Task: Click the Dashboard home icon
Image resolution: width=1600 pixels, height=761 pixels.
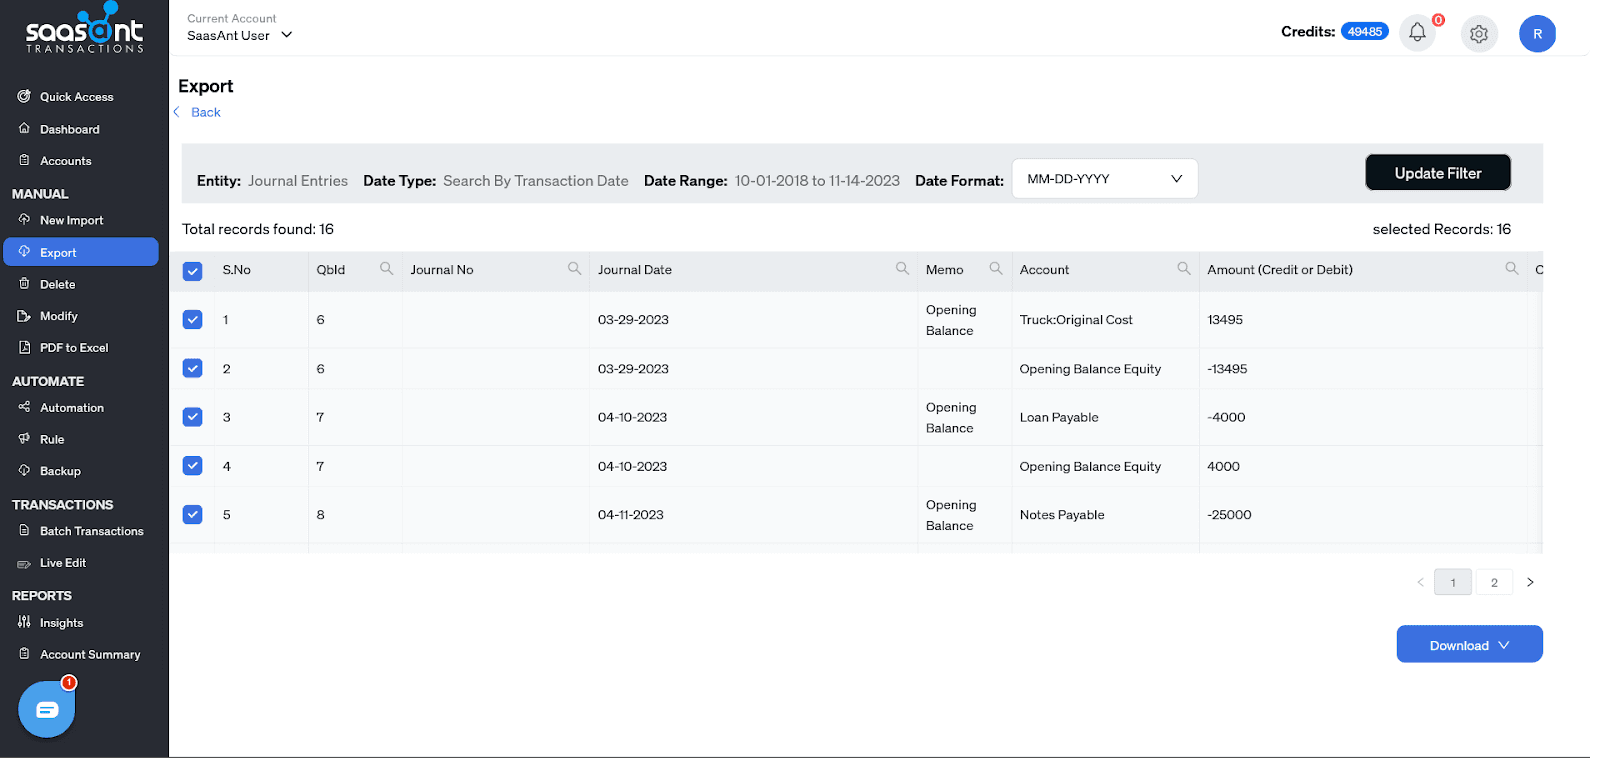Action: [x=24, y=129]
